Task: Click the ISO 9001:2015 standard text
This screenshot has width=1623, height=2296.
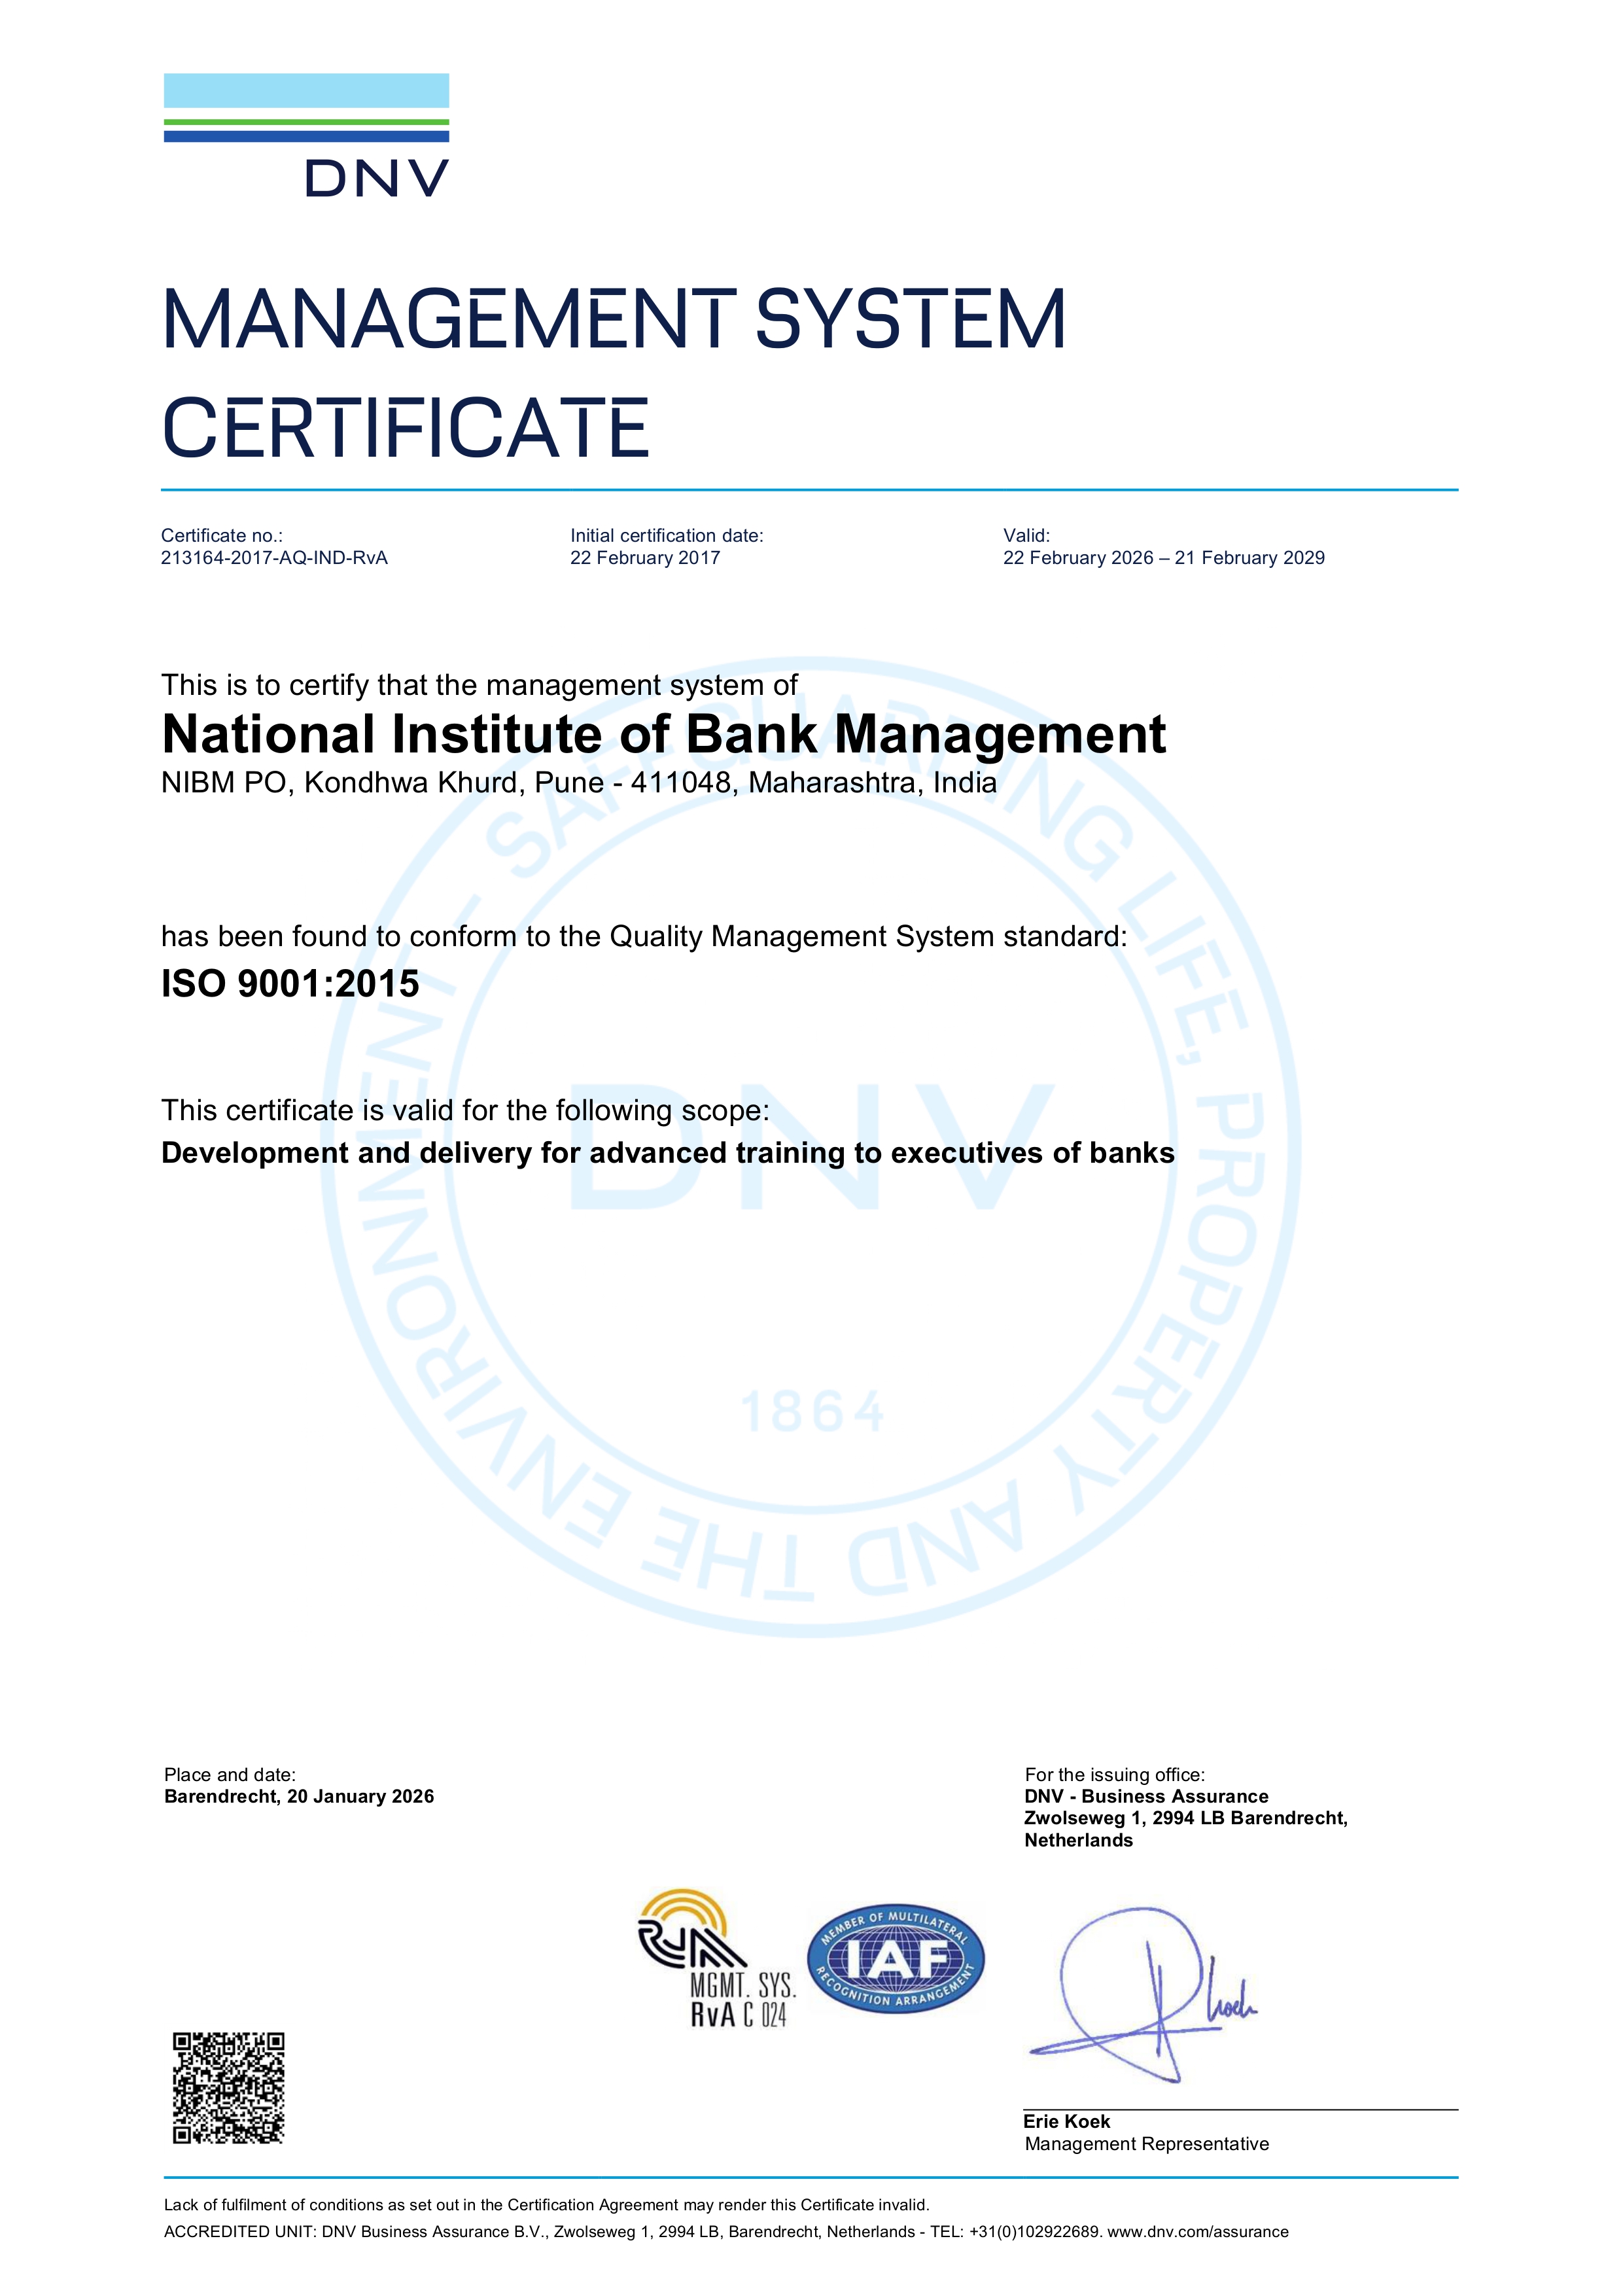Action: [x=290, y=984]
